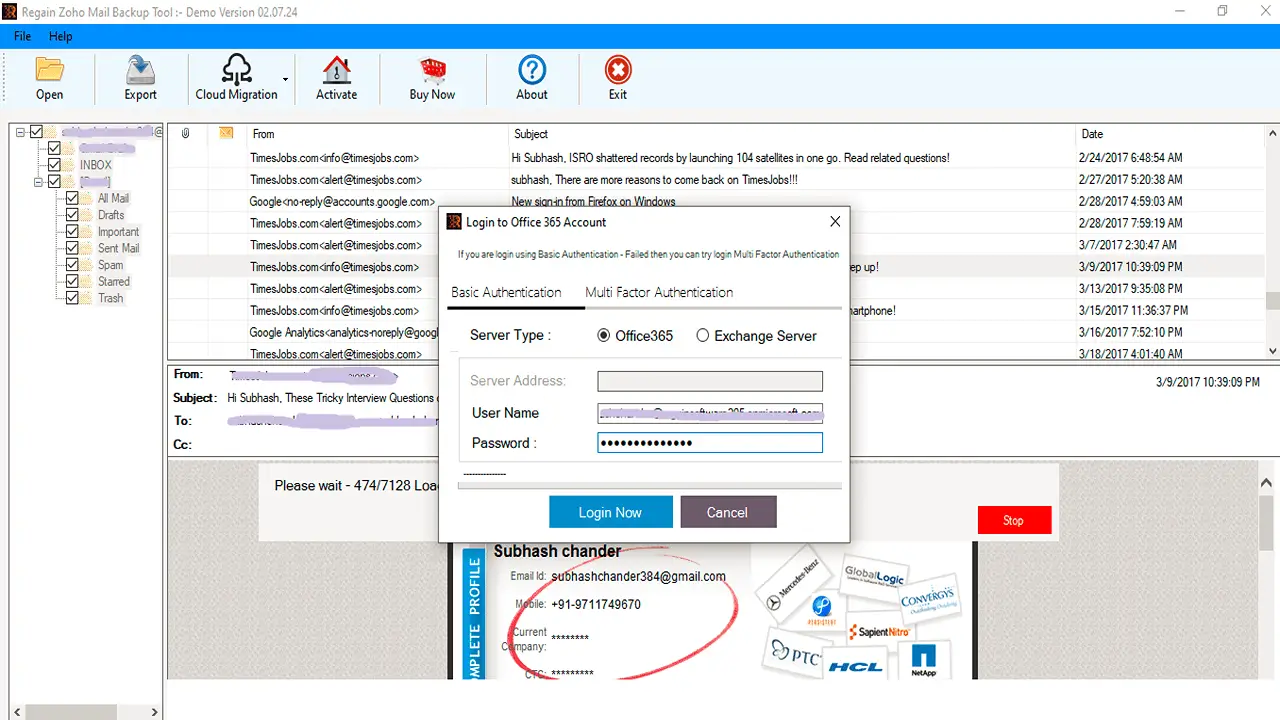Image resolution: width=1280 pixels, height=720 pixels.
Task: Click the subhashchander384@gmail.com address in preview
Action: tap(638, 576)
